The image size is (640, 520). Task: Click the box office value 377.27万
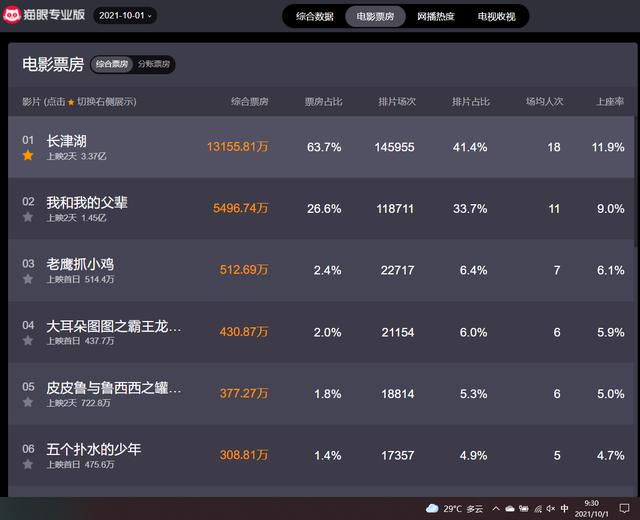(244, 393)
